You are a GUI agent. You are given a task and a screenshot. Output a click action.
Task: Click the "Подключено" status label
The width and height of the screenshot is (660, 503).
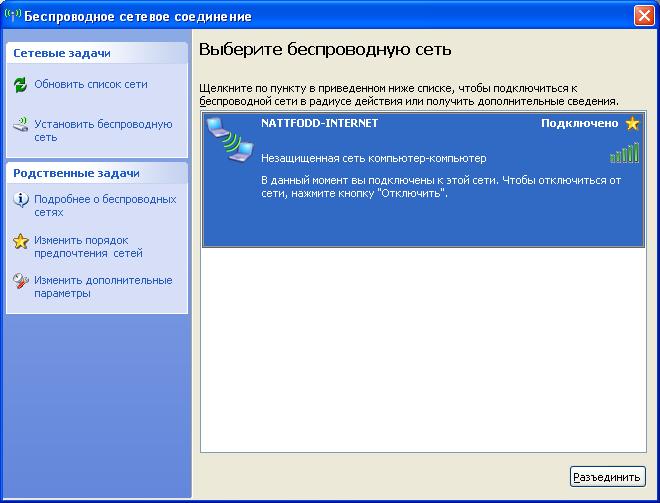(579, 124)
